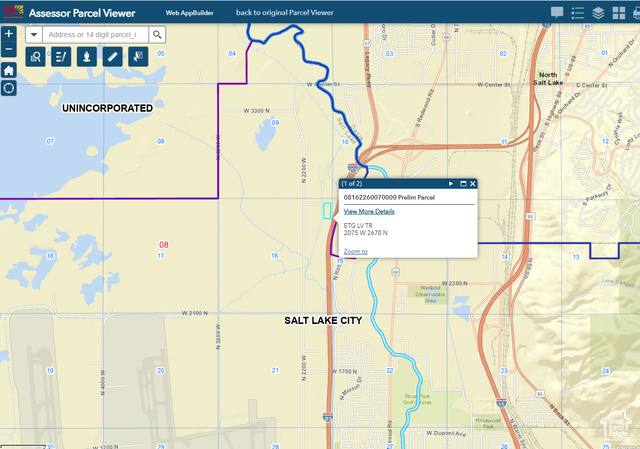Show next feature in parcel popup

[451, 184]
